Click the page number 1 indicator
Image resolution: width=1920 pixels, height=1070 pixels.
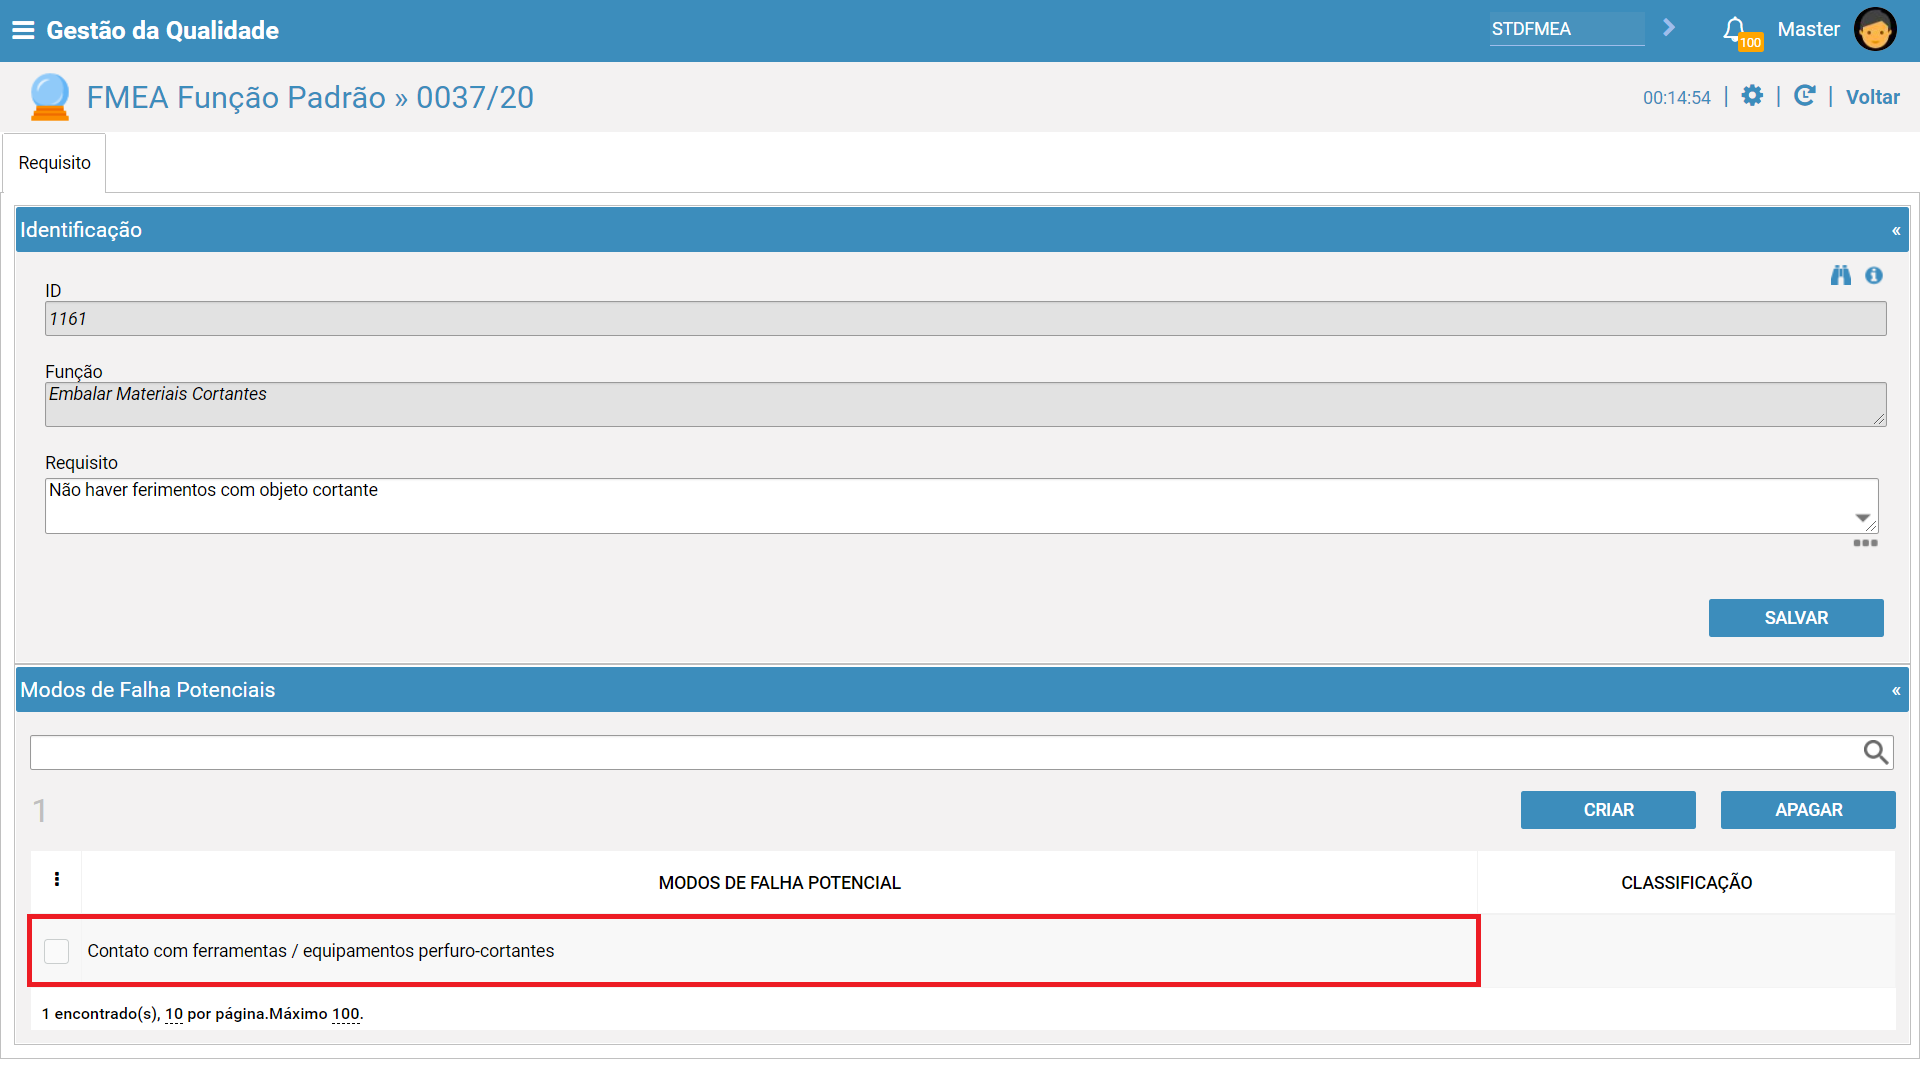tap(40, 811)
